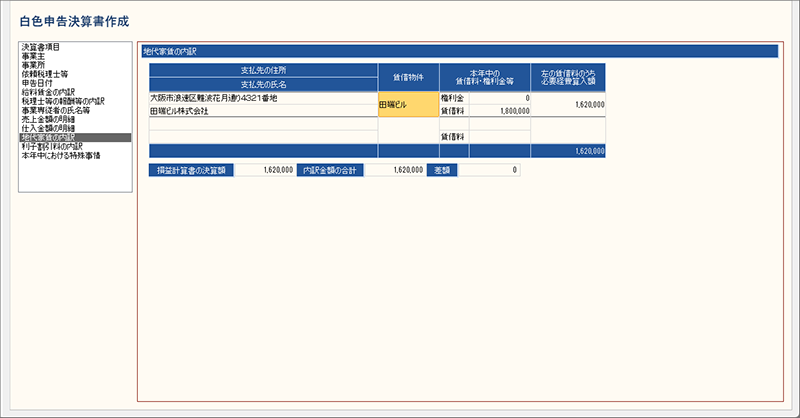Select 税理士等の報酬等の内訳 list item
The width and height of the screenshot is (800, 418).
tap(62, 101)
